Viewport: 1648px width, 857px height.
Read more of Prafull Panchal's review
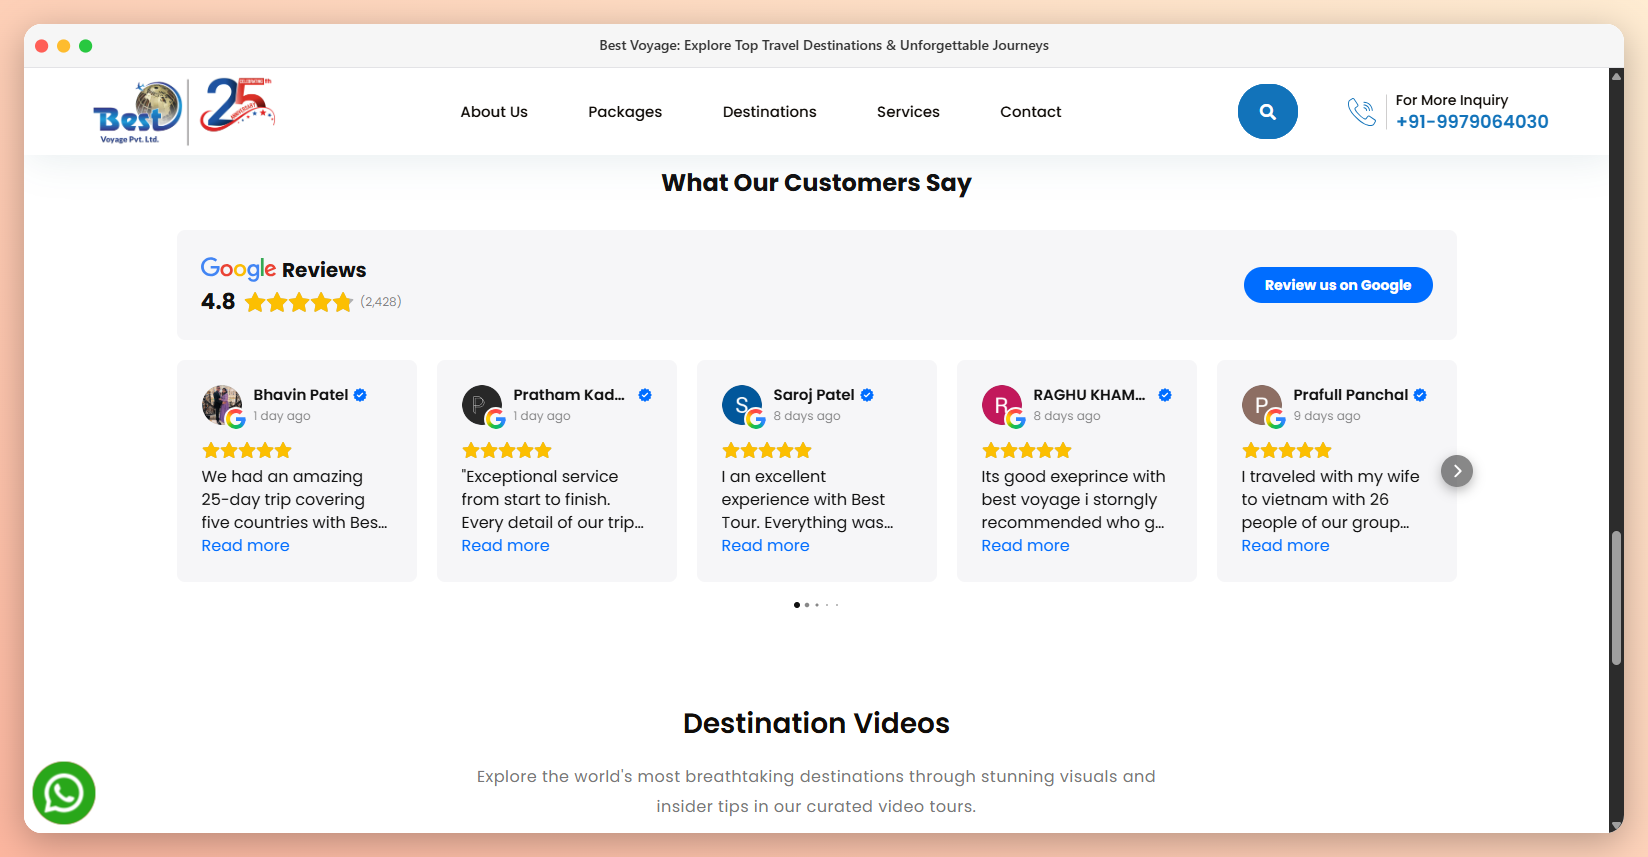1286,546
